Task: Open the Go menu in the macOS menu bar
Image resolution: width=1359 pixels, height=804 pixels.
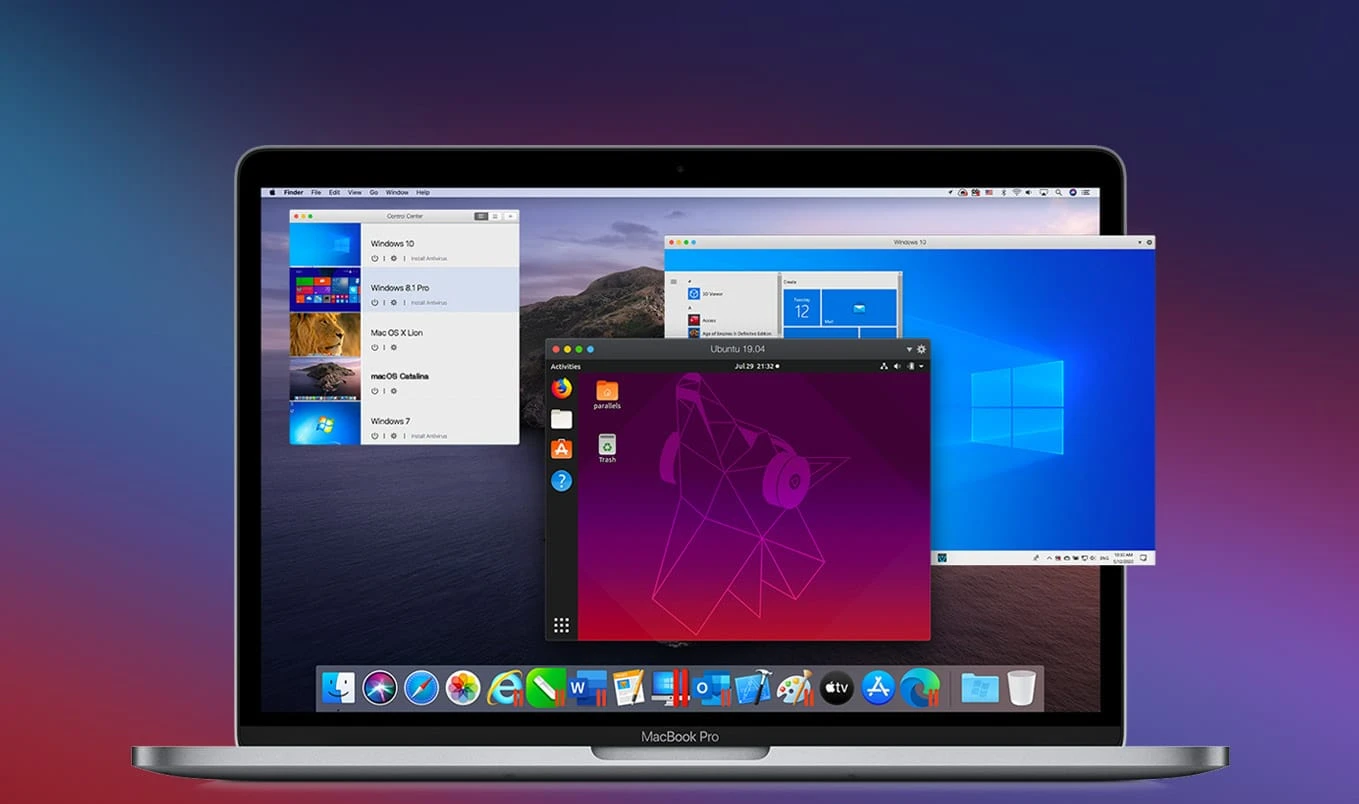Action: pos(373,192)
